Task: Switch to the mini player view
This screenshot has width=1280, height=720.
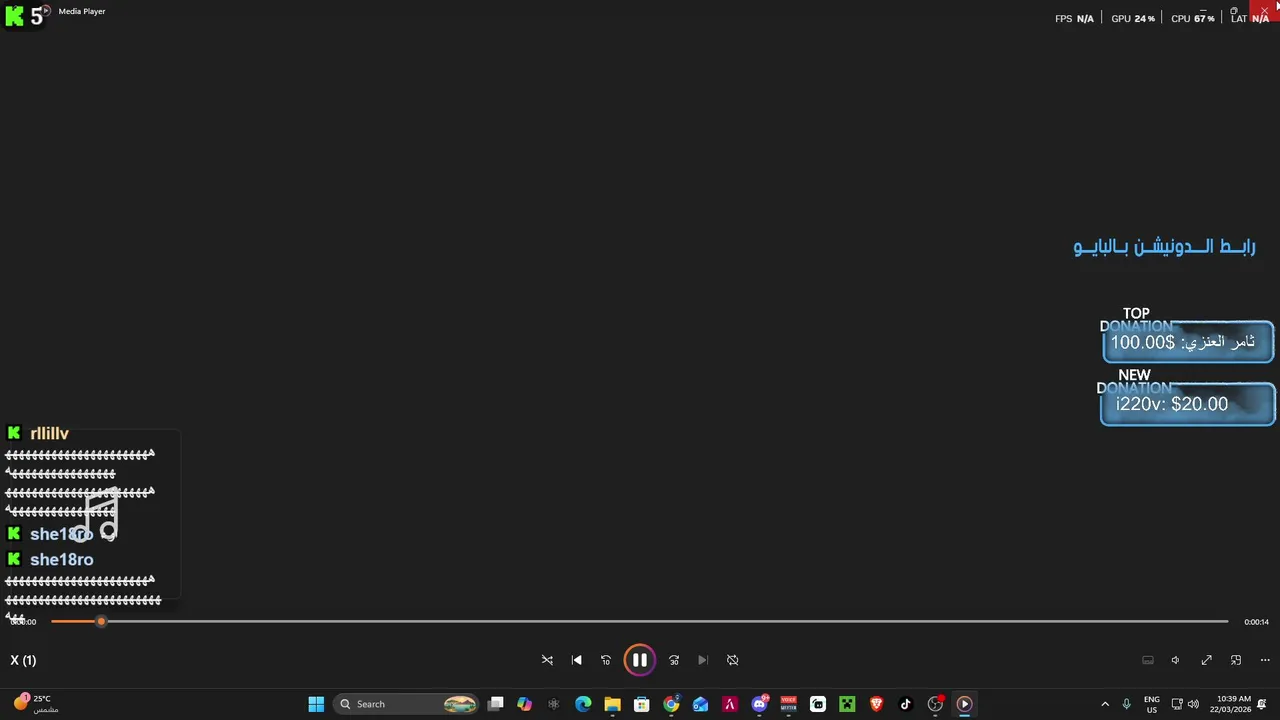Action: click(x=1236, y=660)
